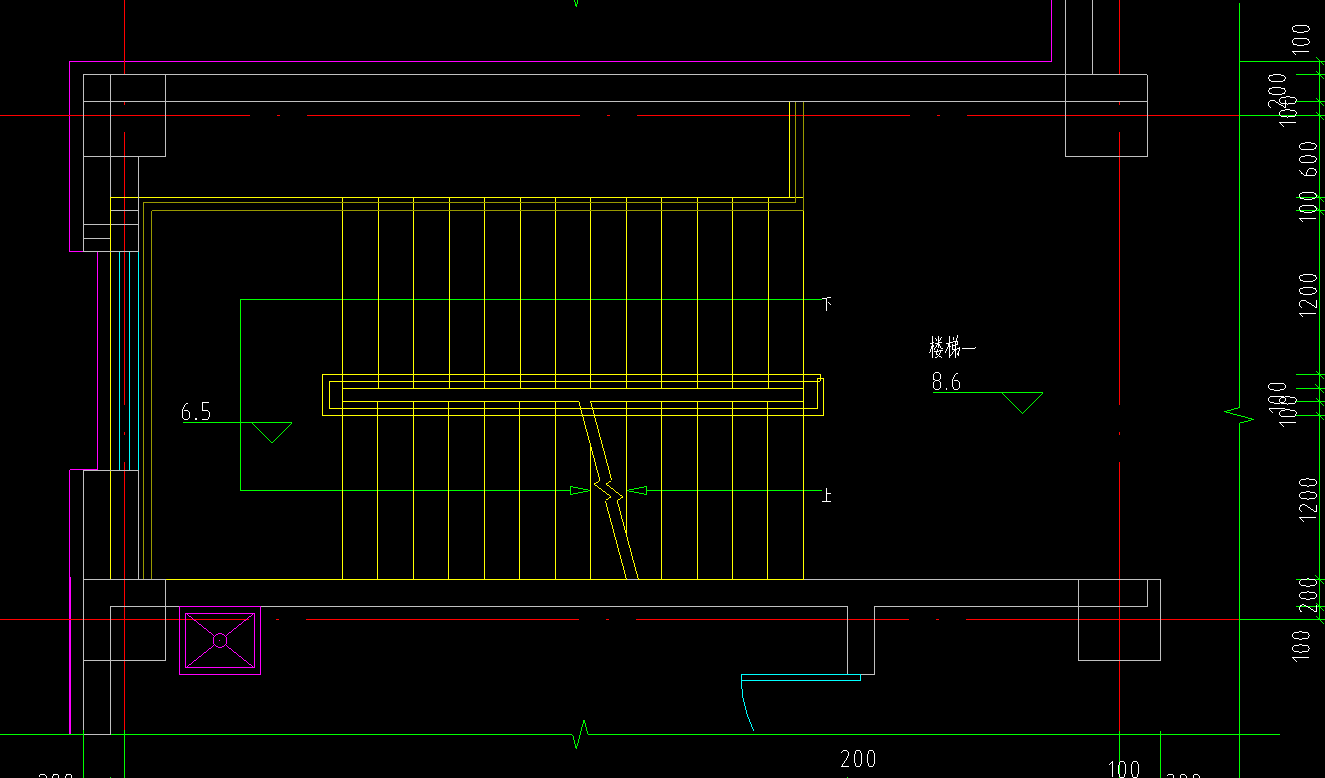The width and height of the screenshot is (1325, 778).
Task: Click the elevation triangle marker beneath 8.6
Action: (x=1023, y=403)
